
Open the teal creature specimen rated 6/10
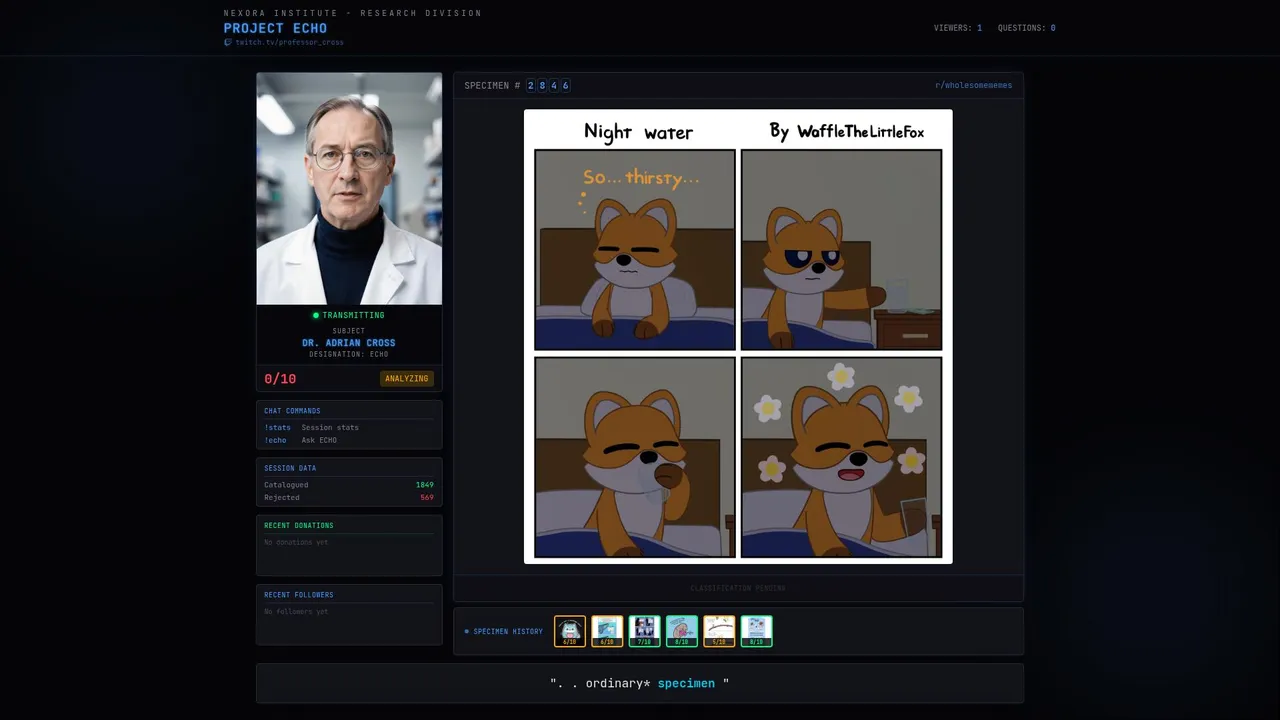570,631
